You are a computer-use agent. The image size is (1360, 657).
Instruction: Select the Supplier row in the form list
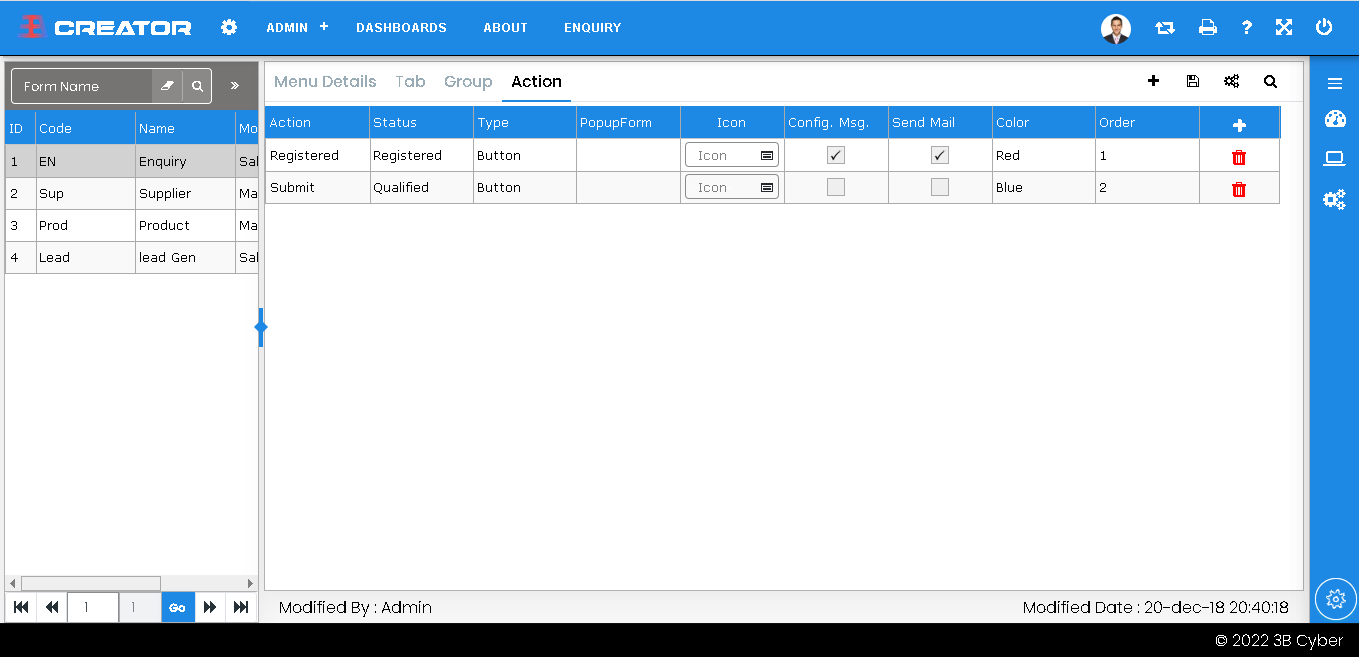click(164, 194)
